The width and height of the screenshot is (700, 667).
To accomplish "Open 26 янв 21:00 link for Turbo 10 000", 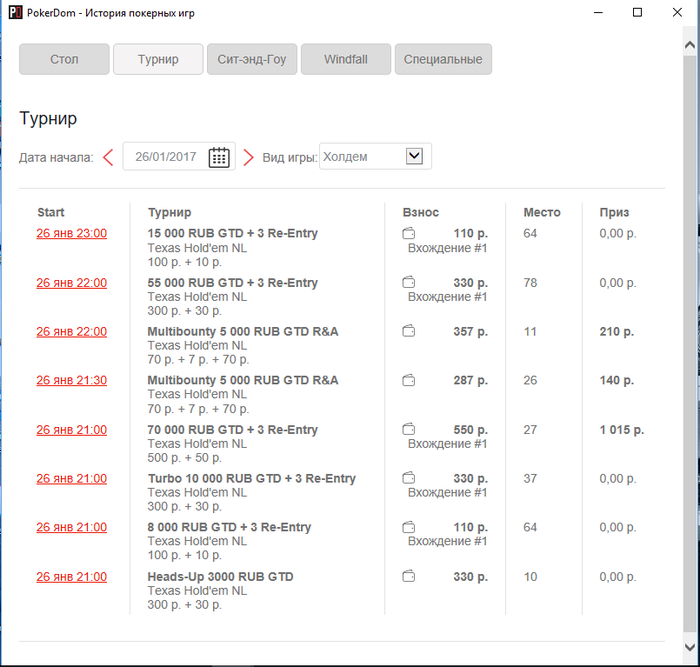I will tap(71, 479).
